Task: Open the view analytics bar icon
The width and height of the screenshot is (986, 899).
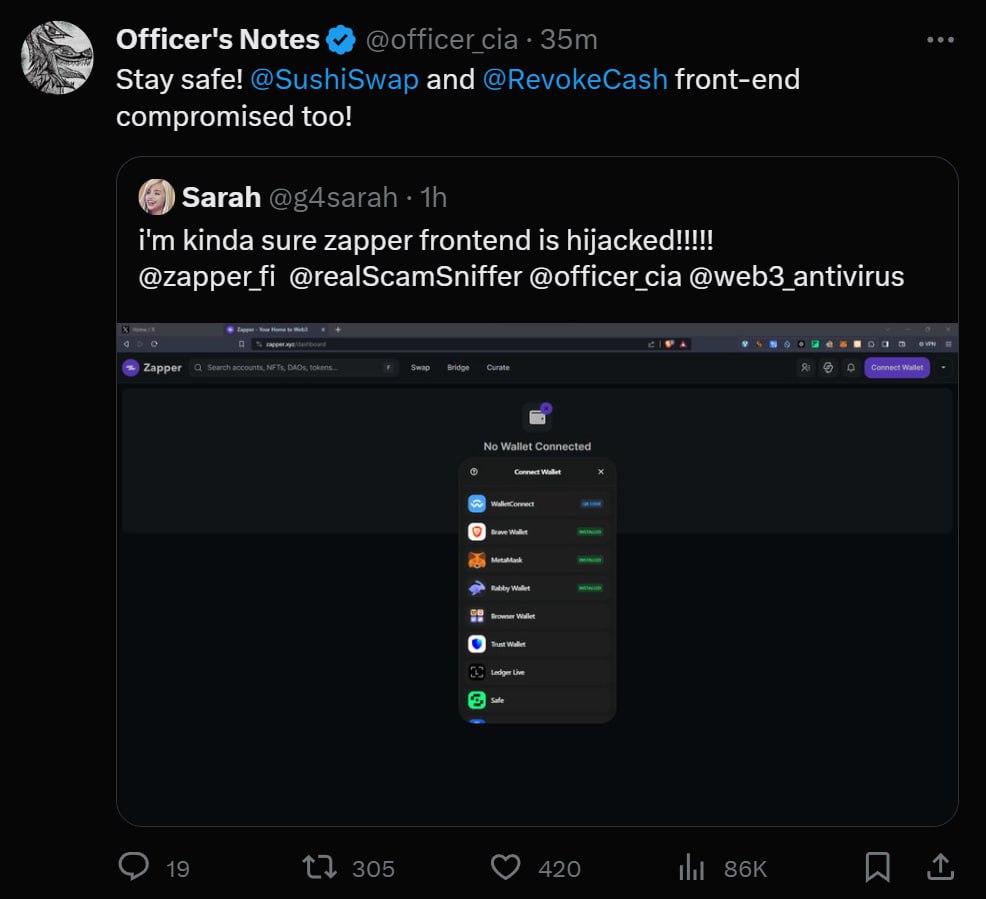Action: point(692,867)
